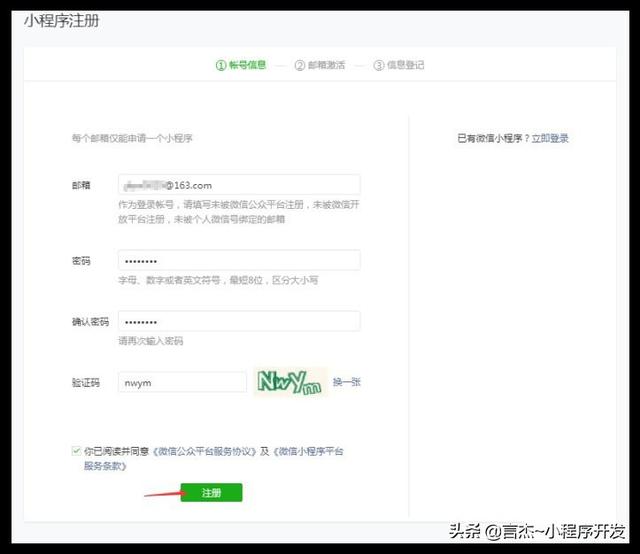
Task: Click the text 已有微信小程序？
Action: click(x=493, y=138)
